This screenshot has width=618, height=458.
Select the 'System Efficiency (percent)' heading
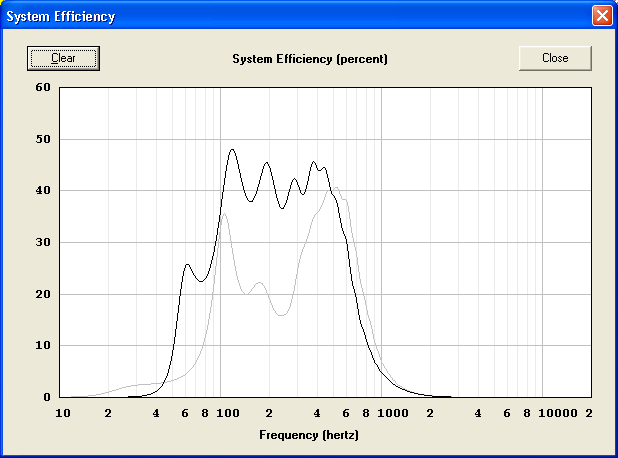(x=310, y=59)
